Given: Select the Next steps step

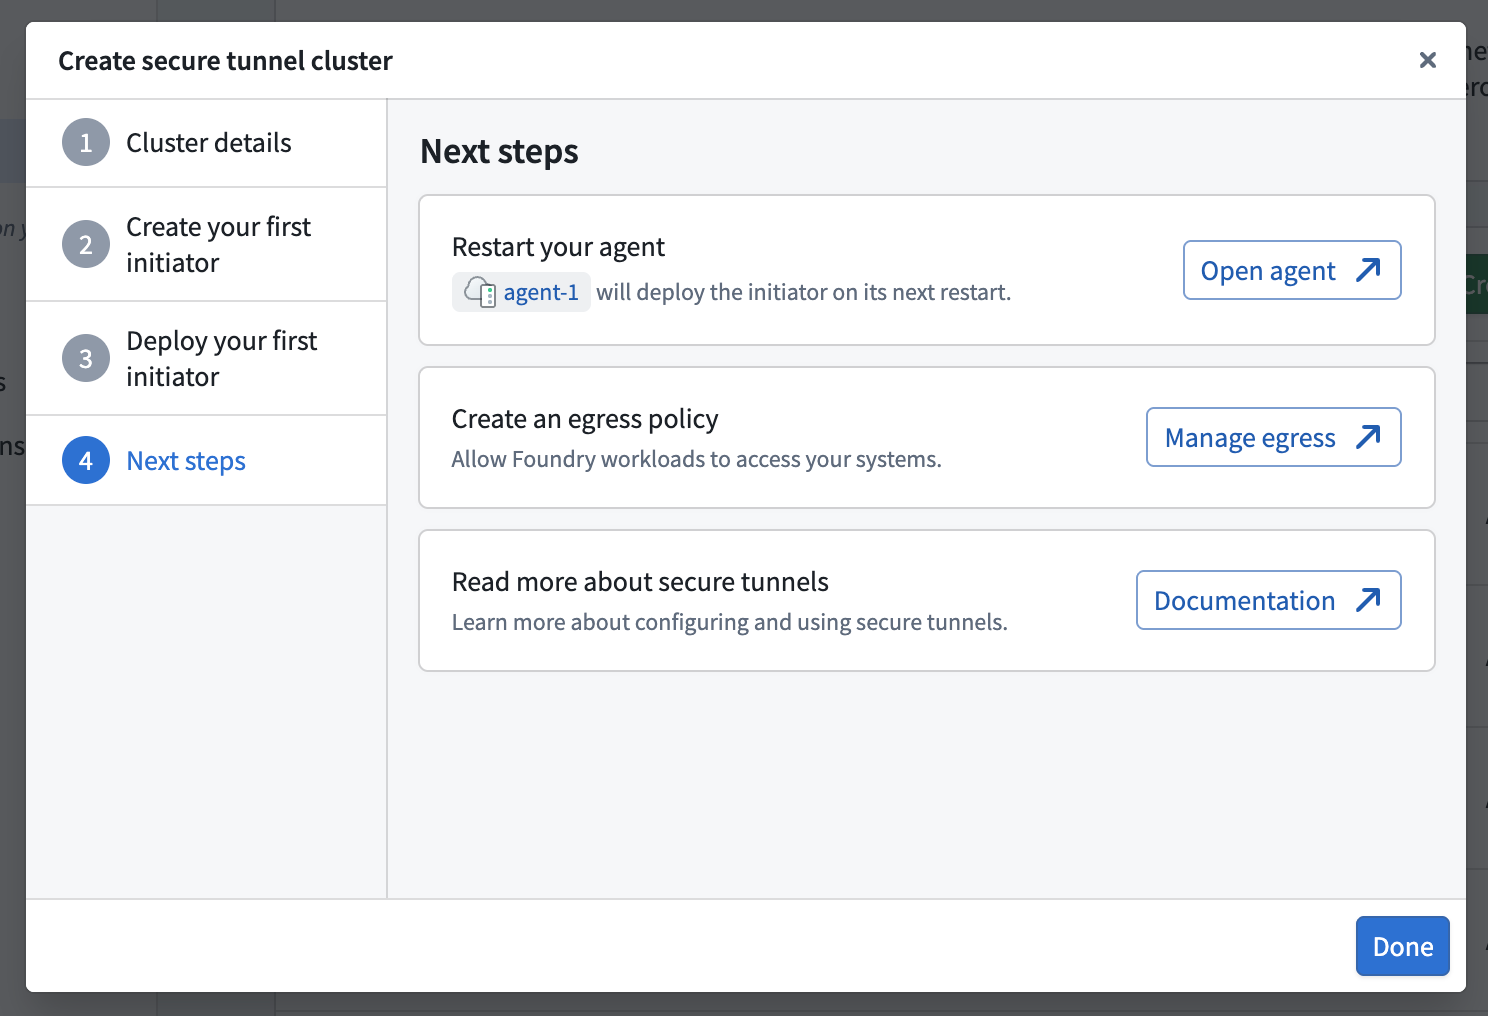Looking at the screenshot, I should [206, 461].
